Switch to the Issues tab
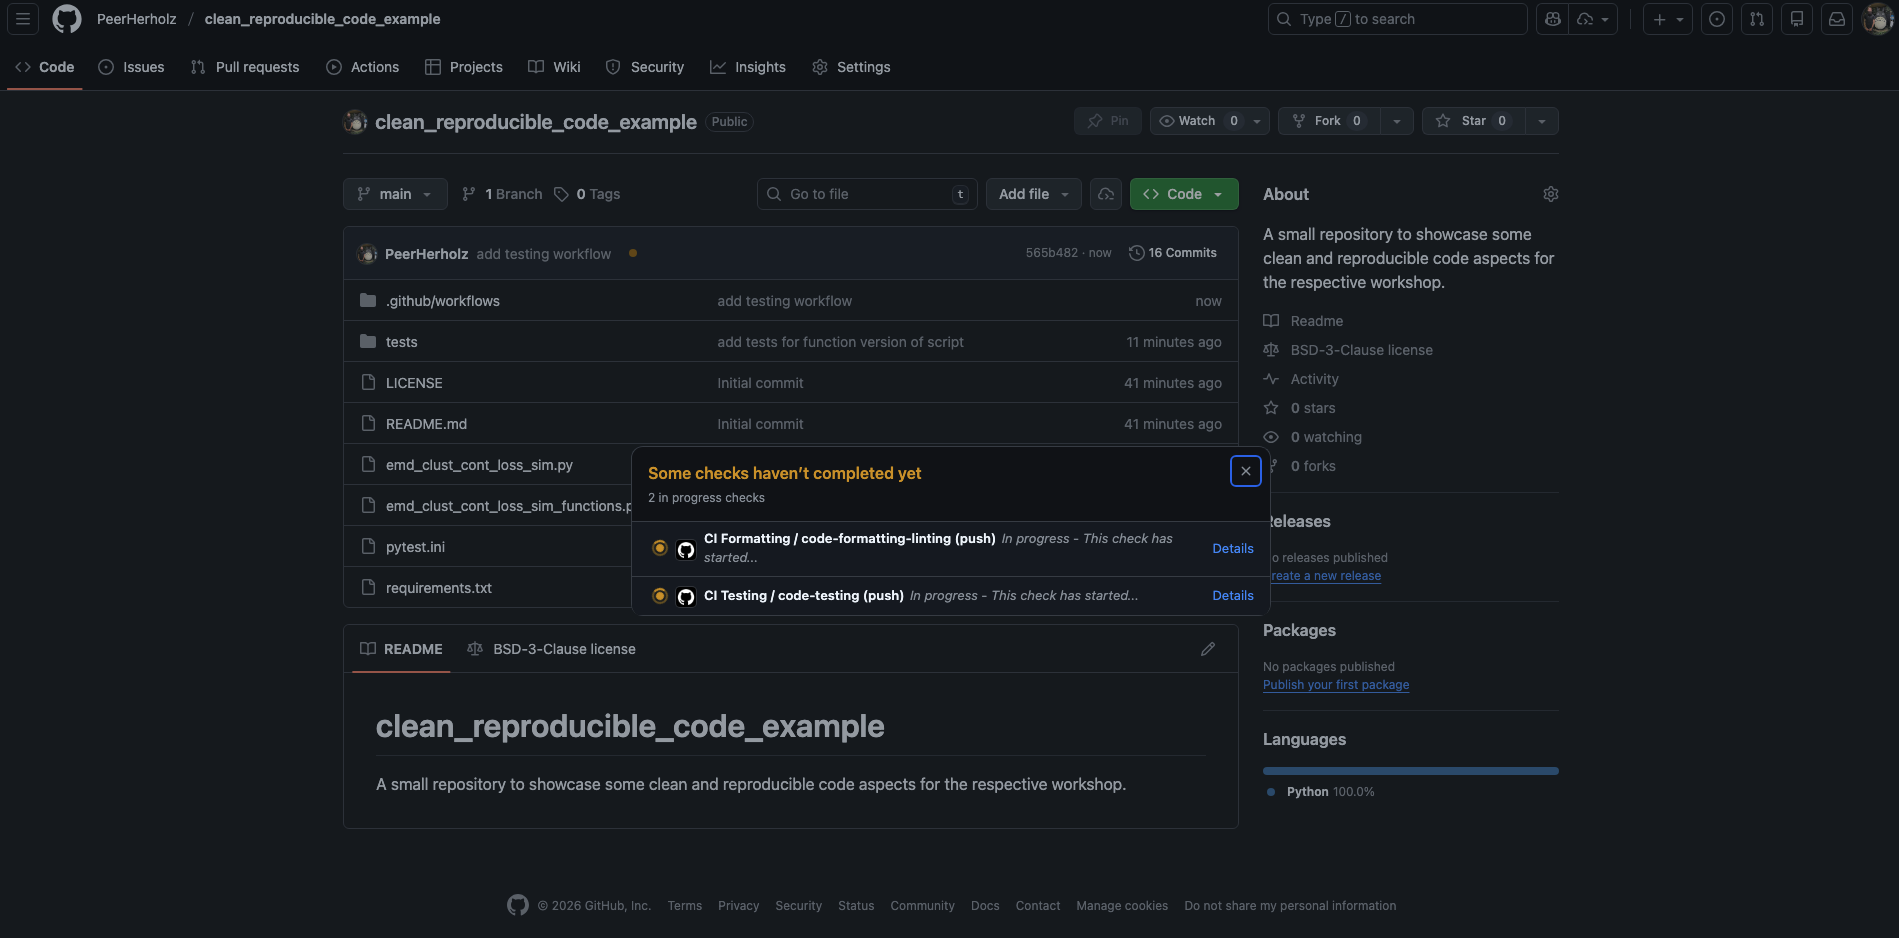The height and width of the screenshot is (938, 1899). pyautogui.click(x=131, y=67)
